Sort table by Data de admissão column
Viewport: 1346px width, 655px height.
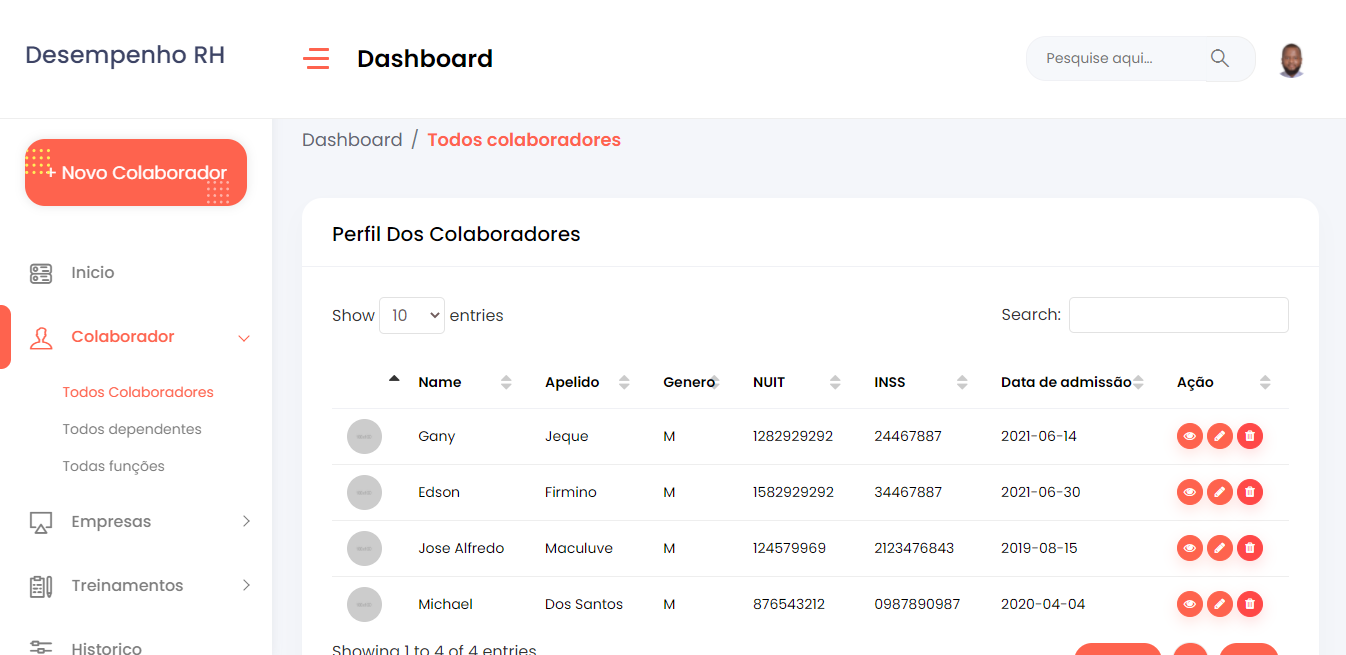[x=1066, y=382]
